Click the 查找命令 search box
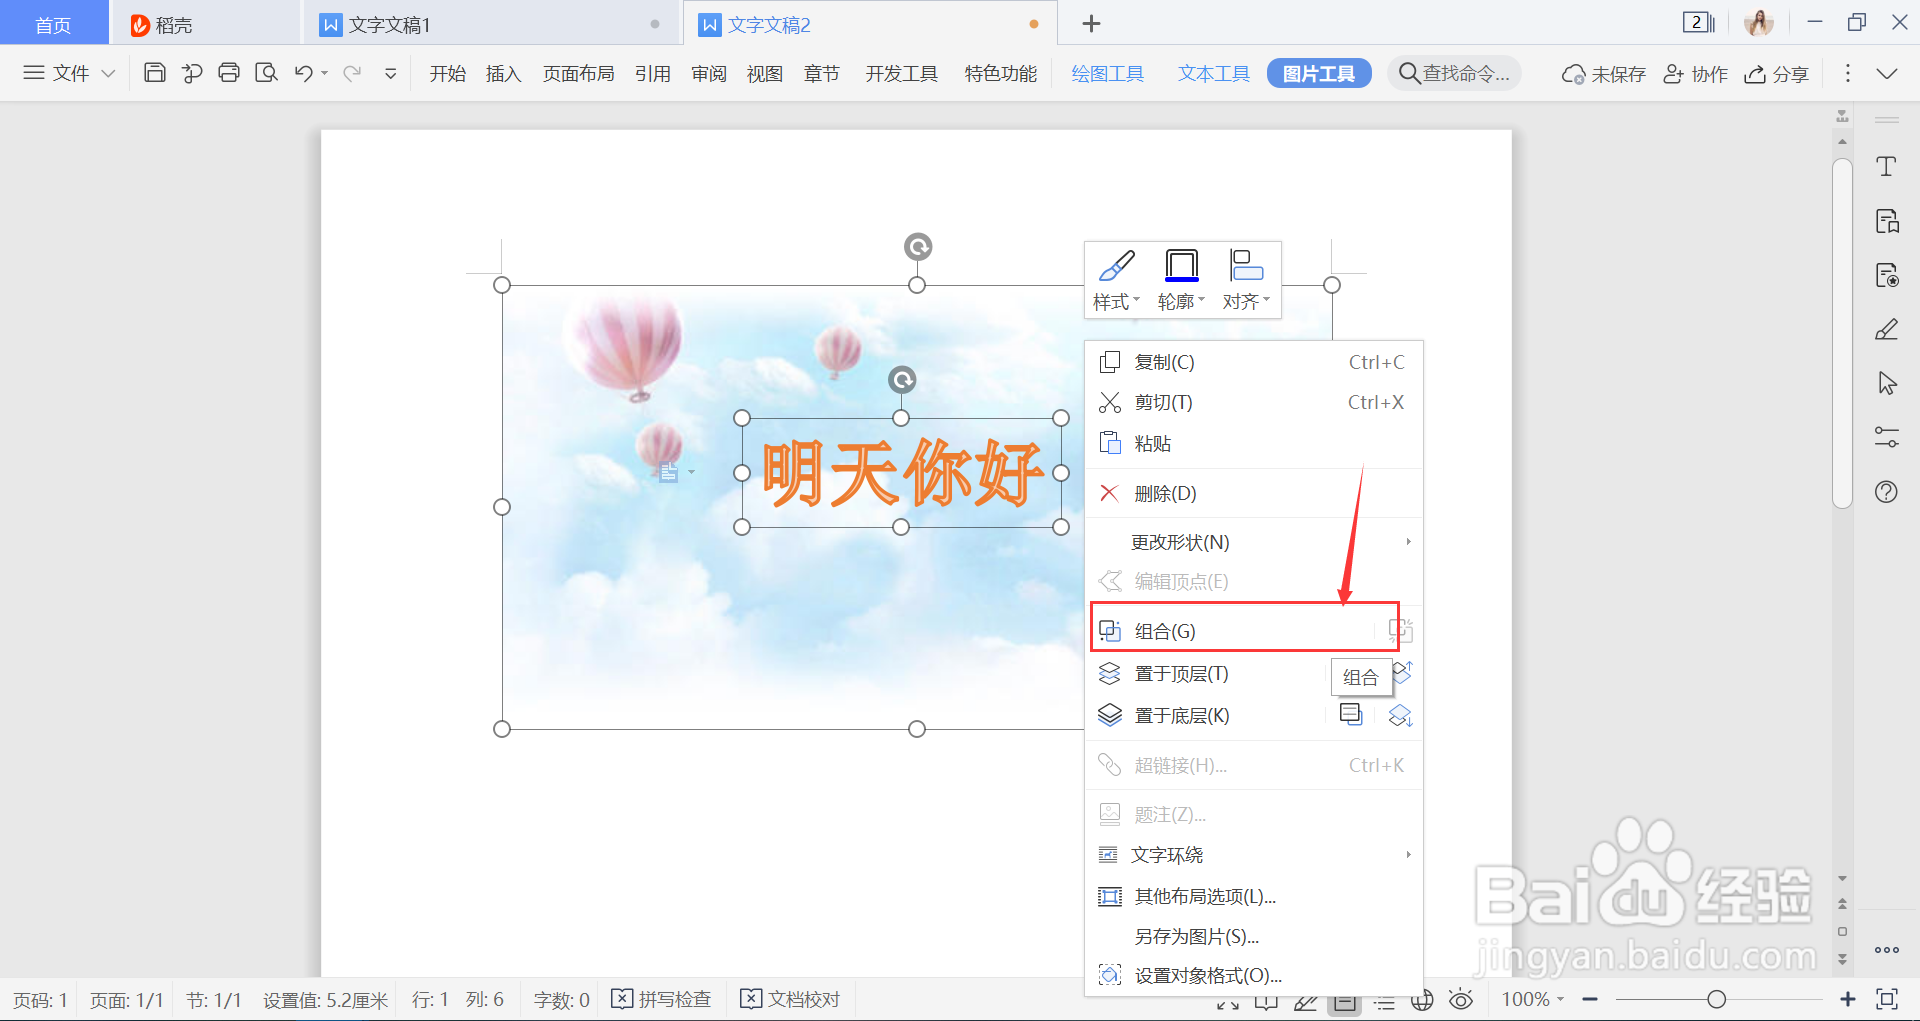 click(x=1455, y=72)
